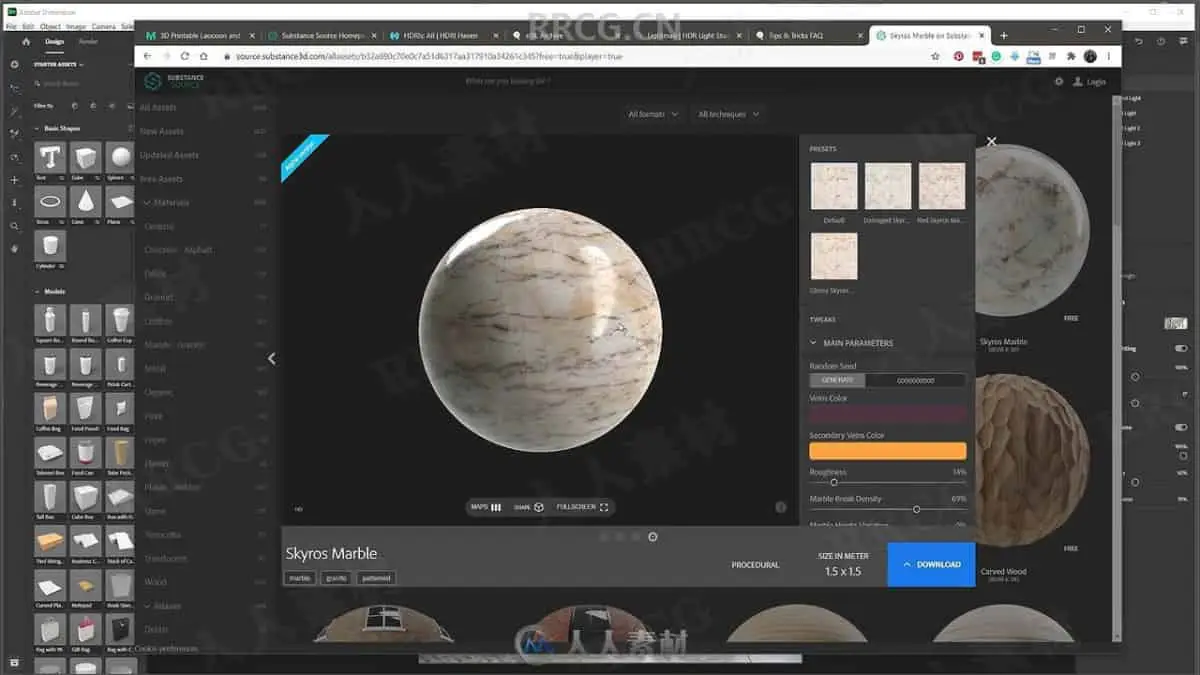Image resolution: width=1200 pixels, height=675 pixels.
Task: Select the Cube basic shape in Dimension
Action: pyautogui.click(x=85, y=157)
